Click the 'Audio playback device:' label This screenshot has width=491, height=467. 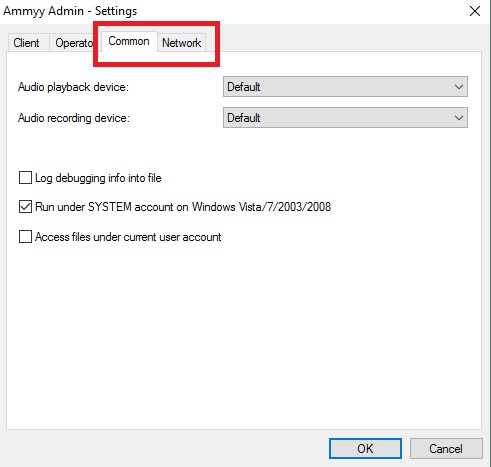[x=73, y=87]
